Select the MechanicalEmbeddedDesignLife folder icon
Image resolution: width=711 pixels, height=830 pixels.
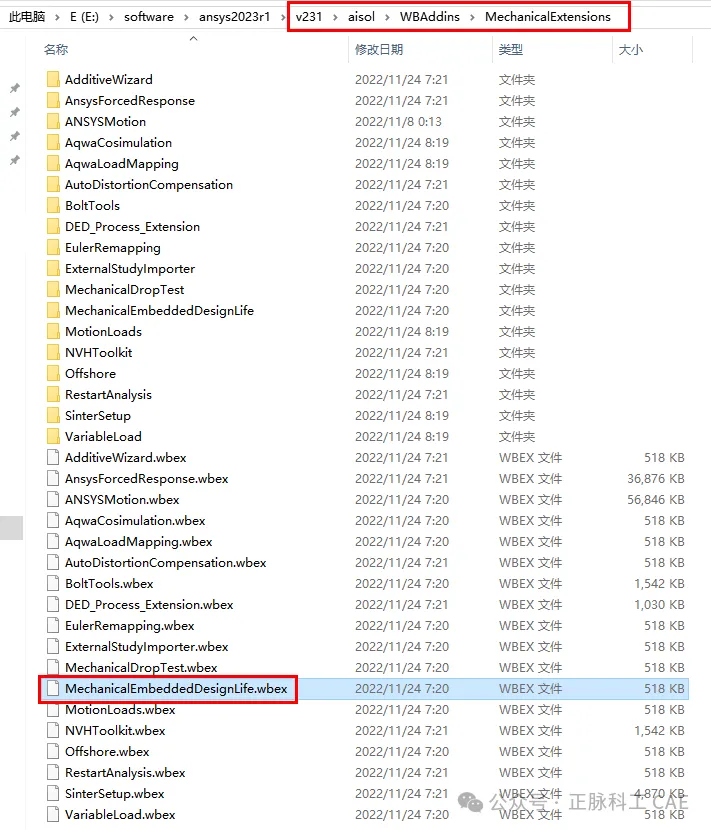click(x=53, y=311)
